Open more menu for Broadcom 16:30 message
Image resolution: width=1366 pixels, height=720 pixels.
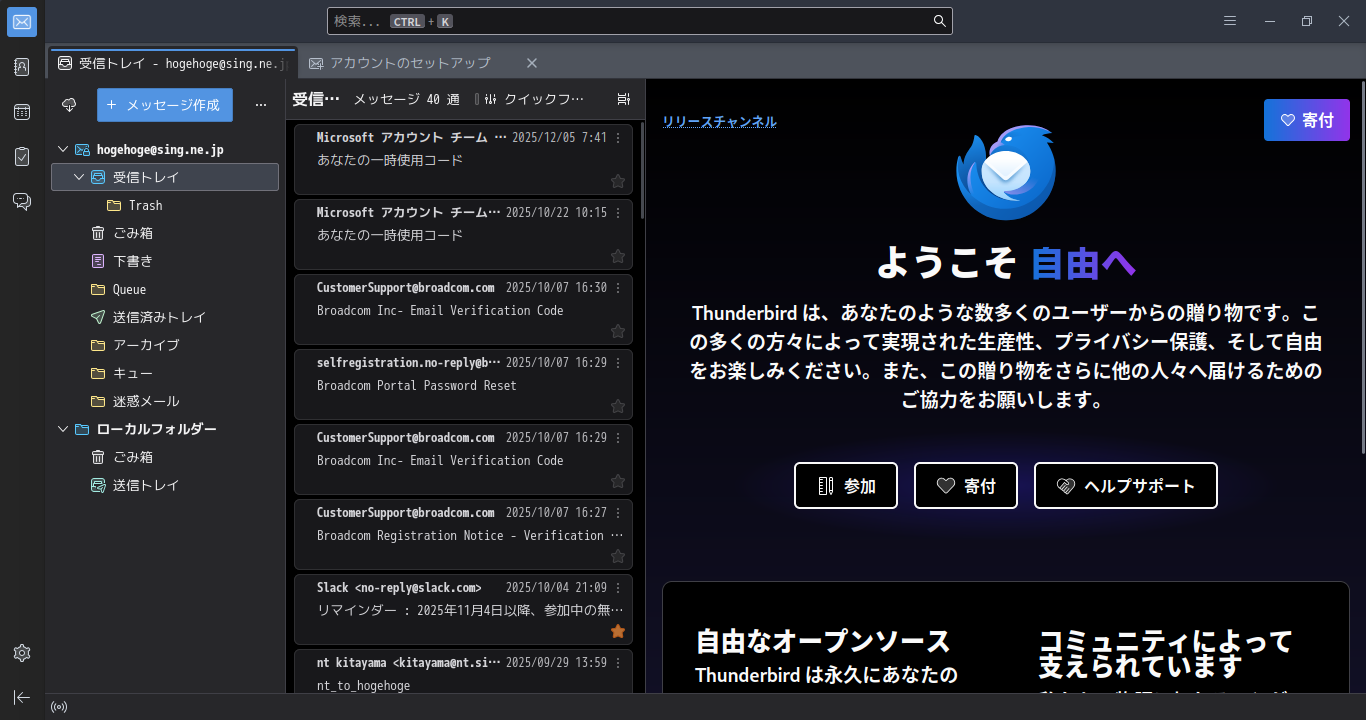click(618, 288)
